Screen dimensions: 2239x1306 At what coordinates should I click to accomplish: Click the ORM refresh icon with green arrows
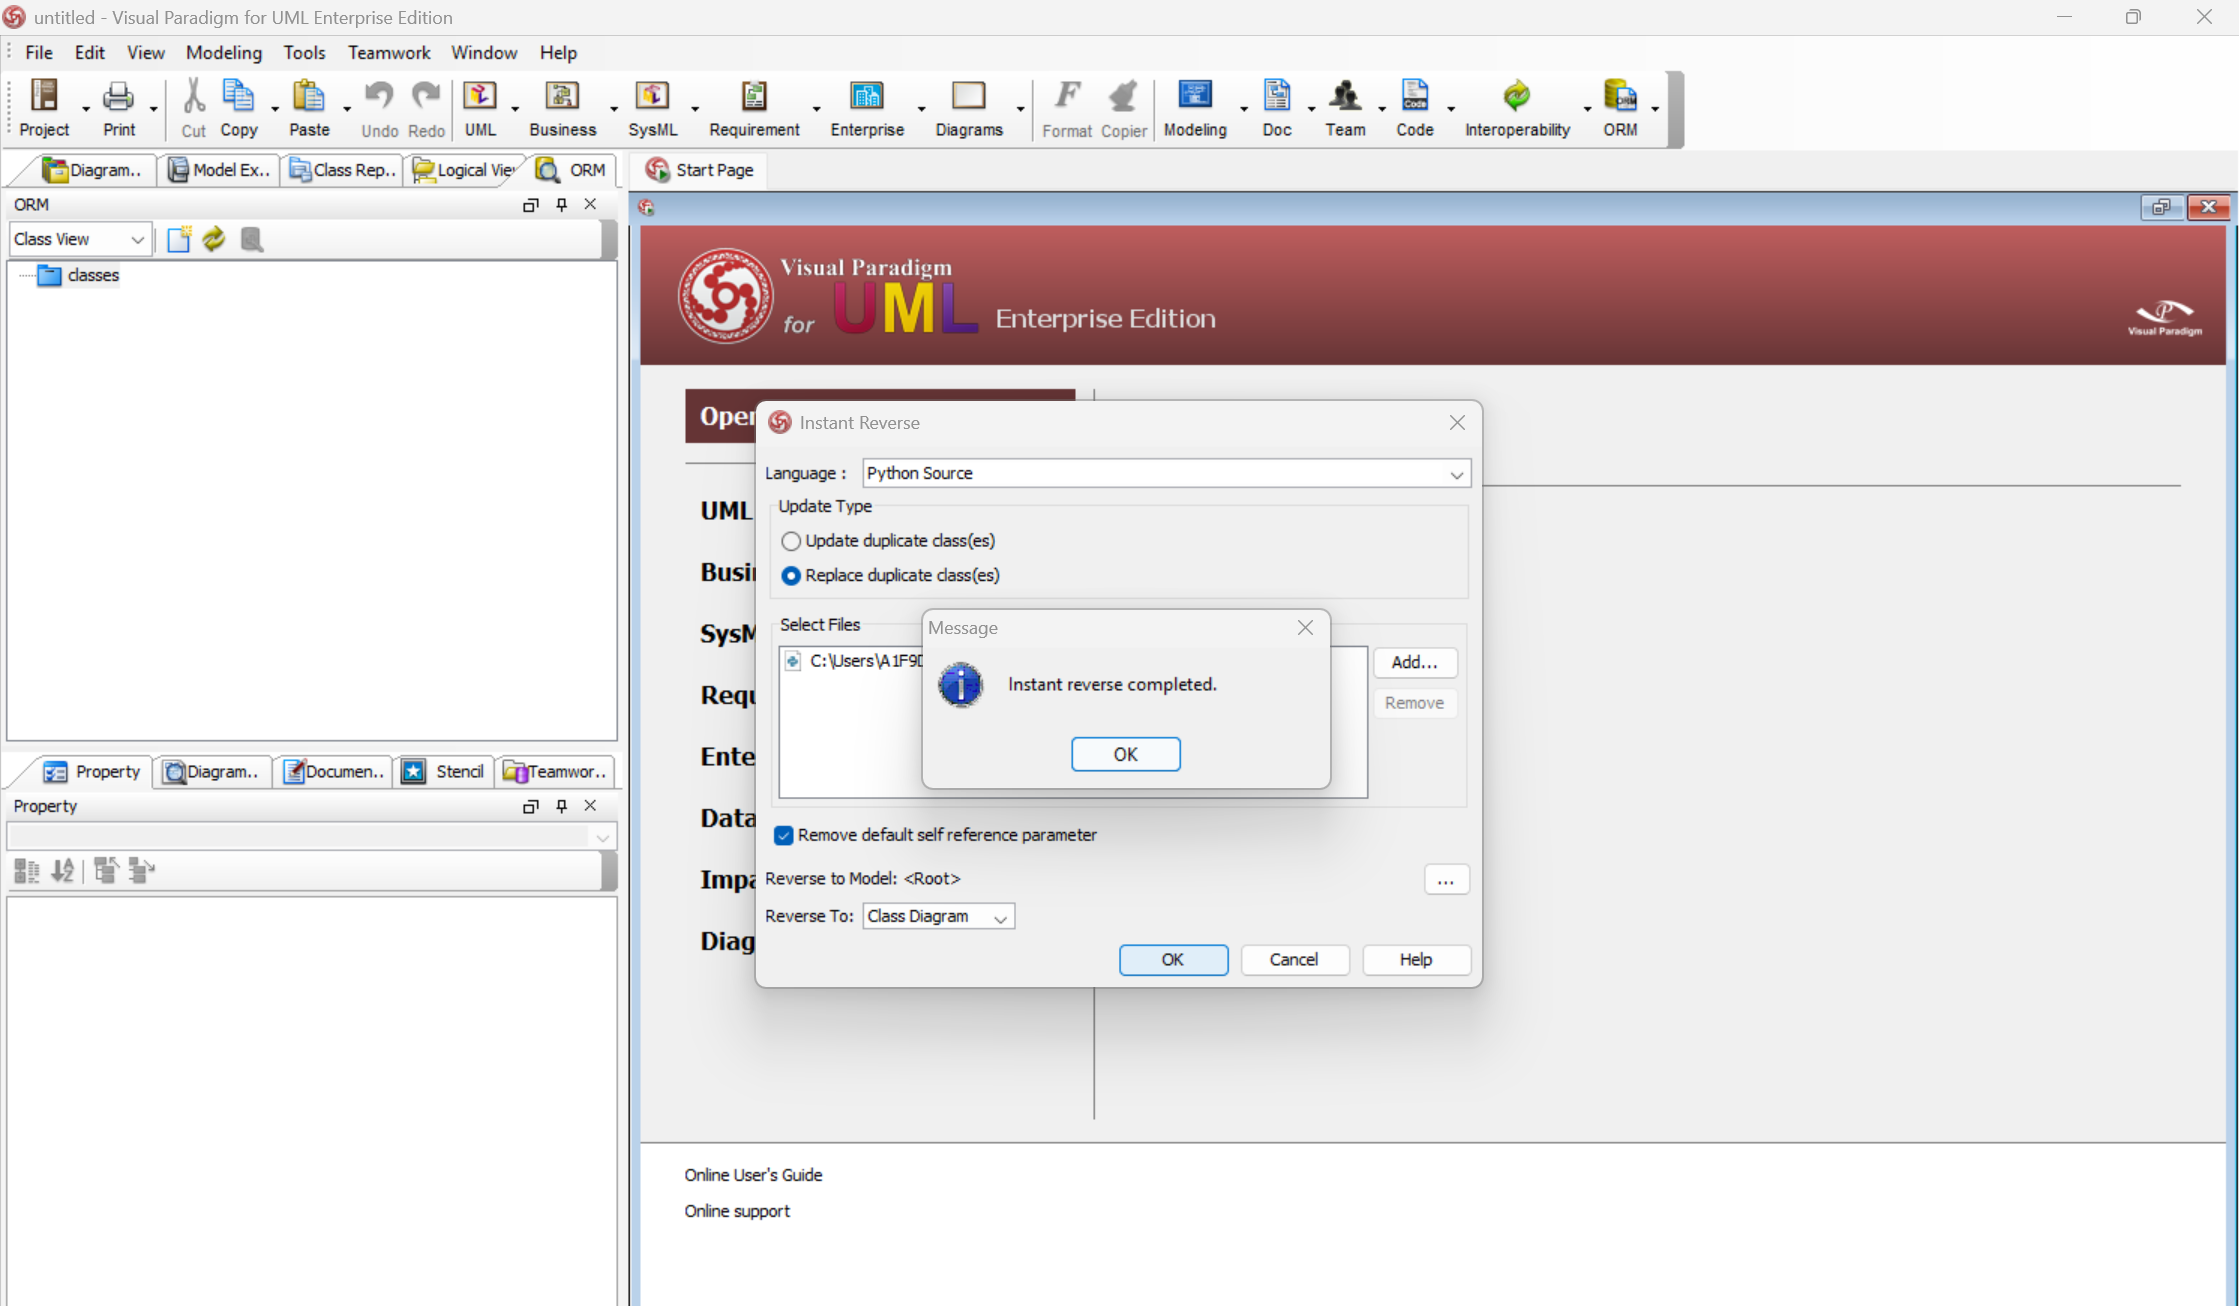coord(214,239)
